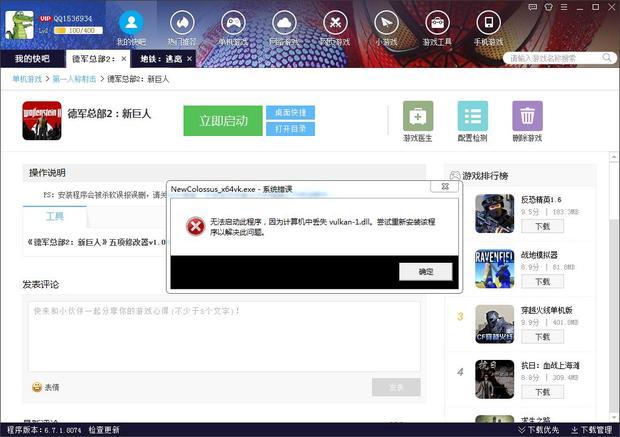This screenshot has height=437, width=620.
Task: Open the 表情 emoji picker
Action: (45, 387)
